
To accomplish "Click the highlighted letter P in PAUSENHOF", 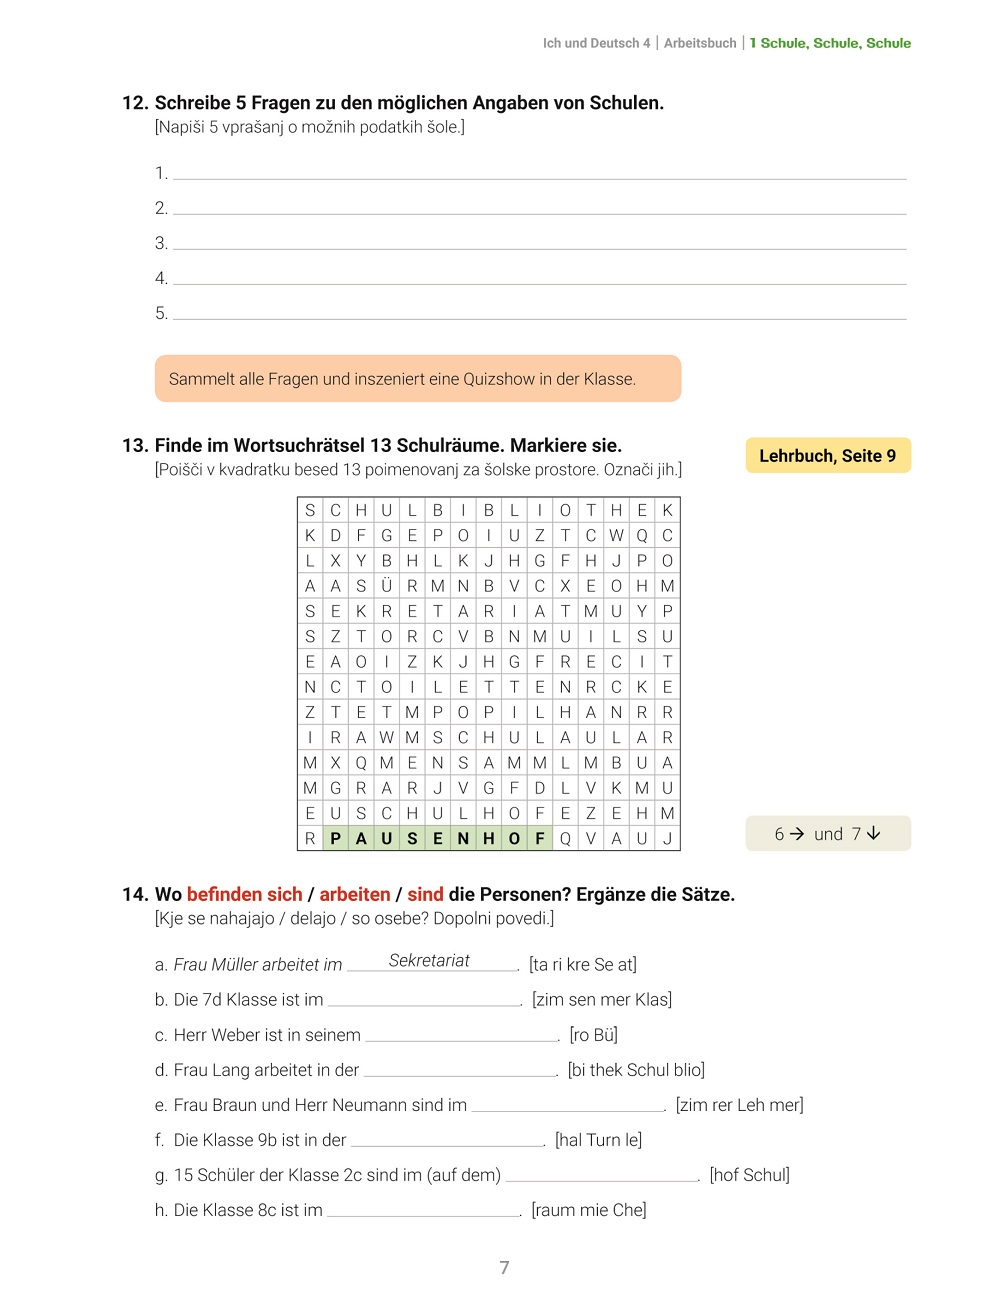I will click(x=336, y=838).
